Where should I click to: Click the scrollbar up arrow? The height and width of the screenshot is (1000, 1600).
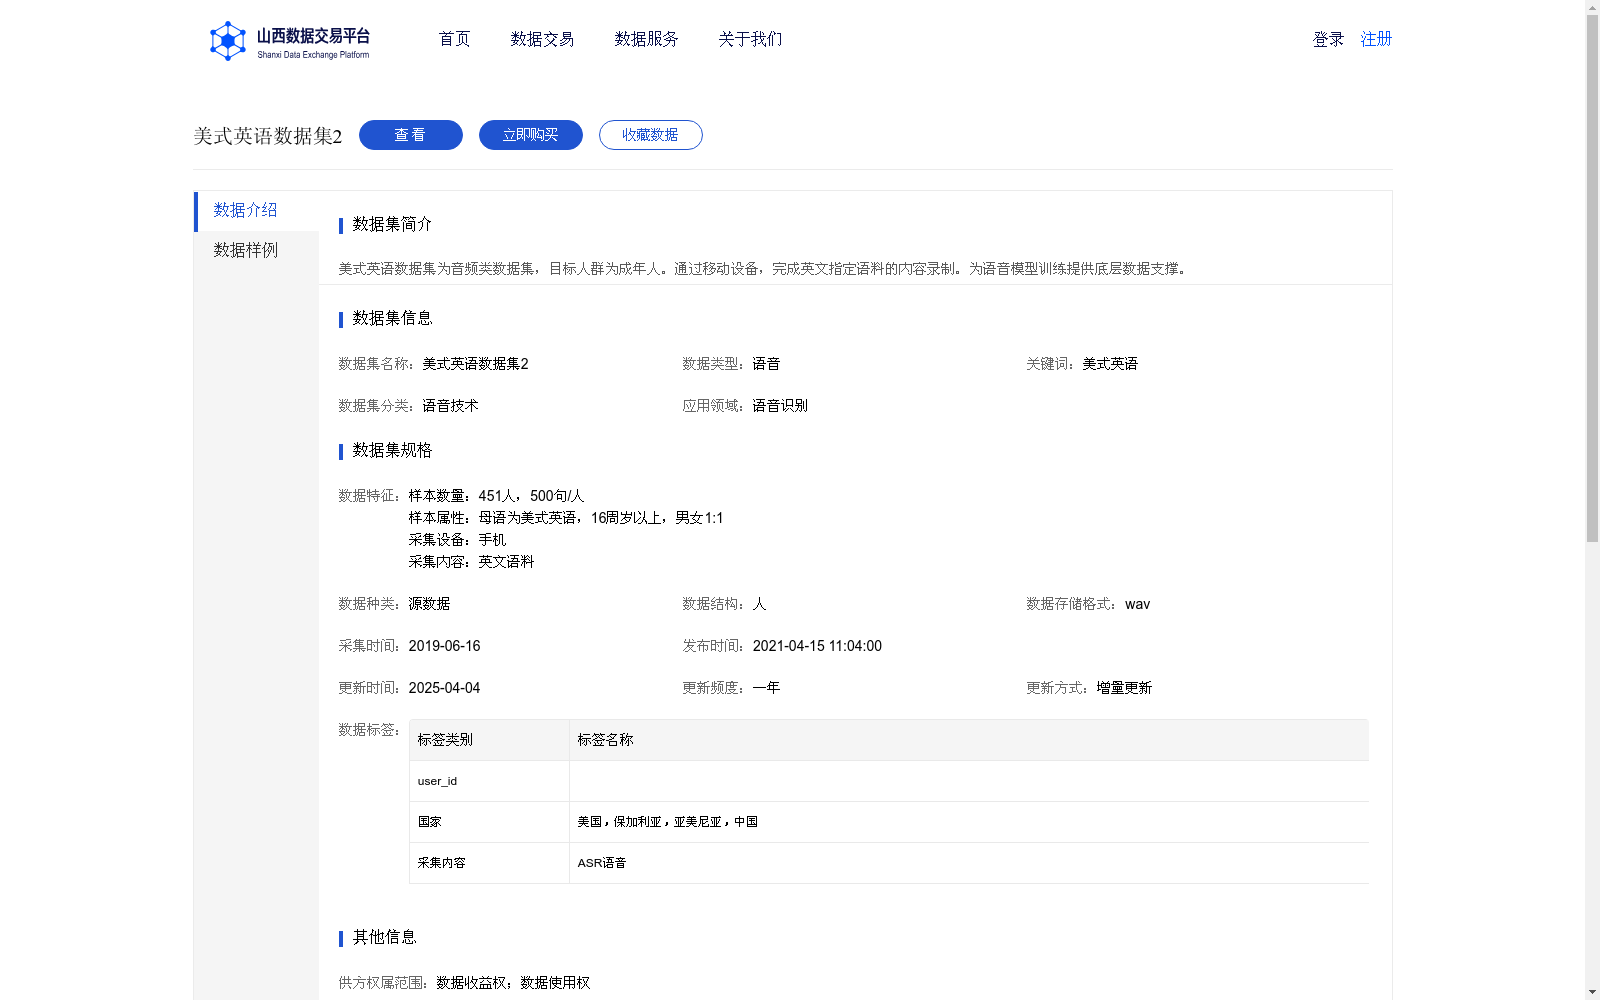click(1592, 7)
